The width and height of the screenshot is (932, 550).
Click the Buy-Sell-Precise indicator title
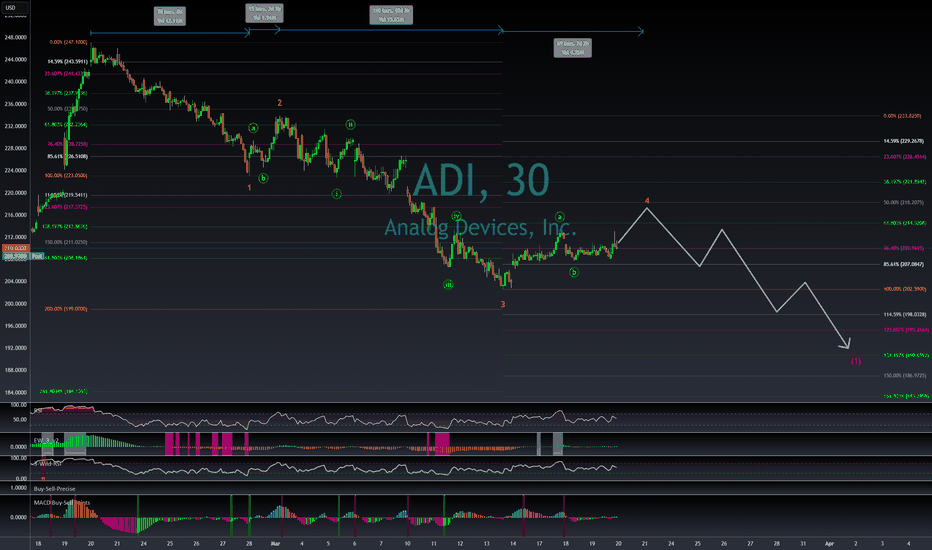(55, 489)
